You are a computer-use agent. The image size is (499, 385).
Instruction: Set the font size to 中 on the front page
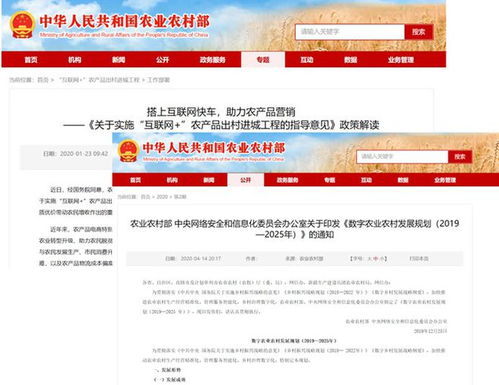pyautogui.click(x=375, y=258)
